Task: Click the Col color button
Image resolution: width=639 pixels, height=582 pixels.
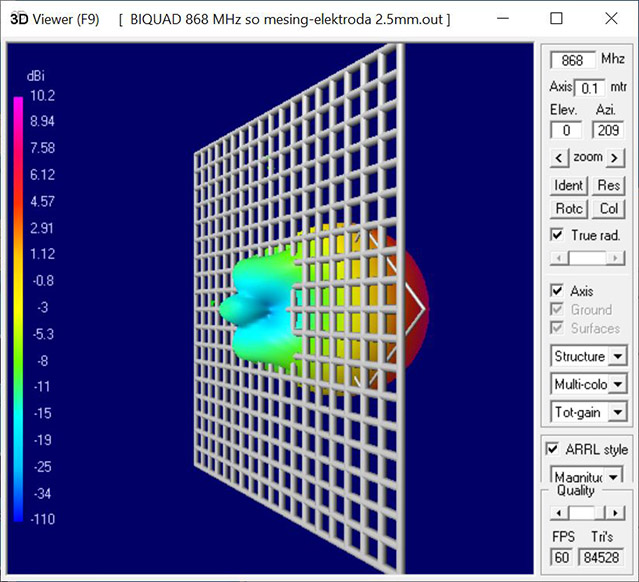Action: [x=608, y=209]
